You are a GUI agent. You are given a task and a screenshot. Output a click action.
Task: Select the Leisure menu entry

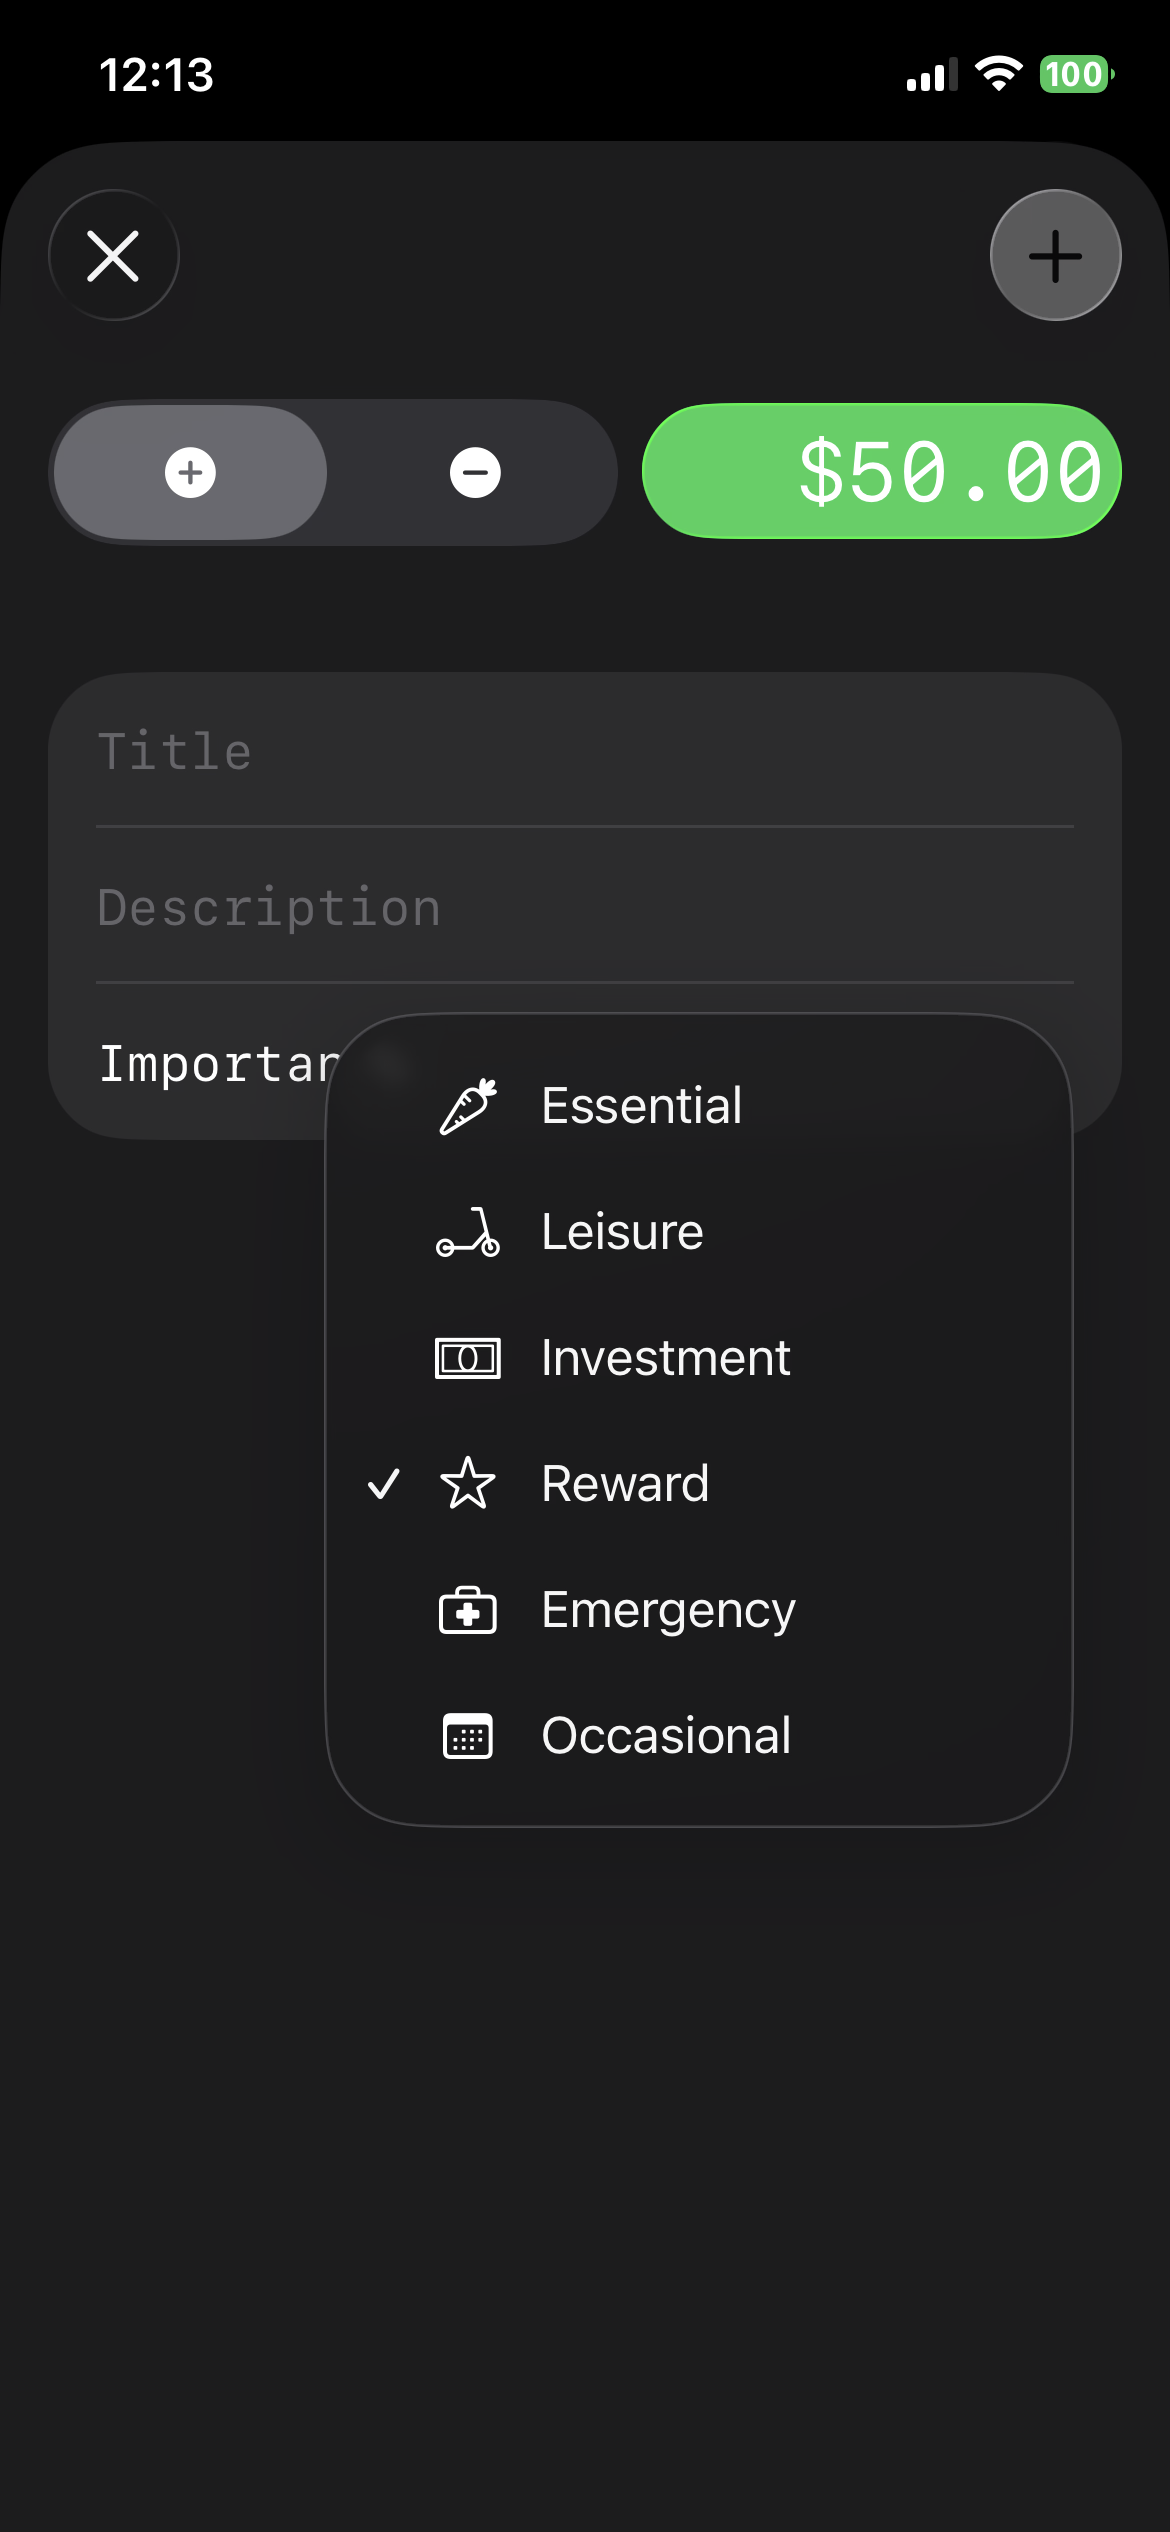[x=622, y=1232]
